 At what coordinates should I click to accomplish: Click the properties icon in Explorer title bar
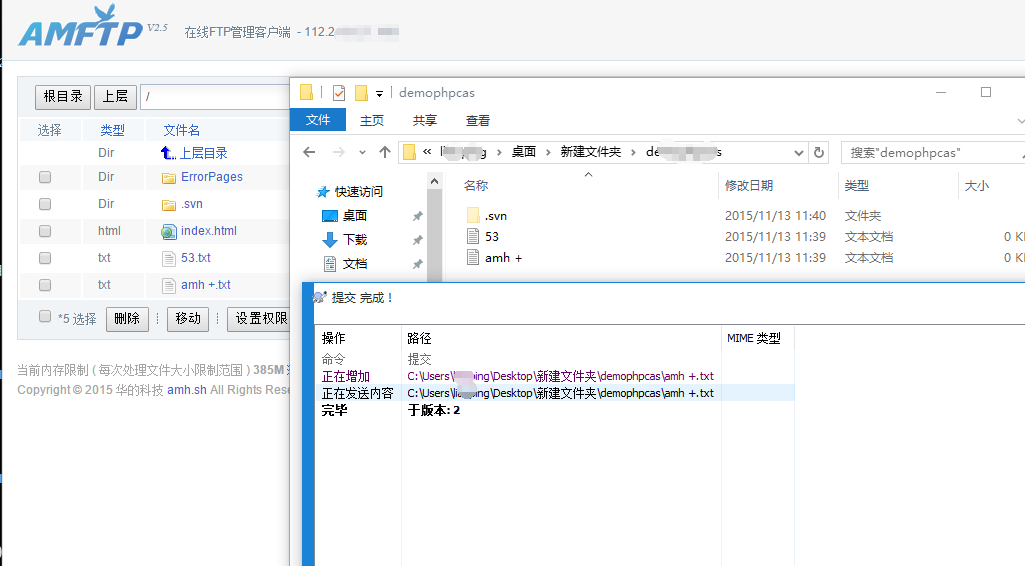click(338, 93)
